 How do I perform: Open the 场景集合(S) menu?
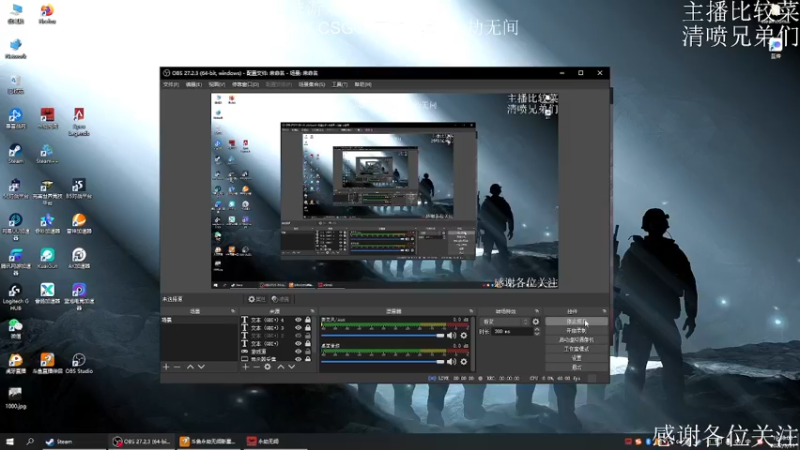coord(311,85)
